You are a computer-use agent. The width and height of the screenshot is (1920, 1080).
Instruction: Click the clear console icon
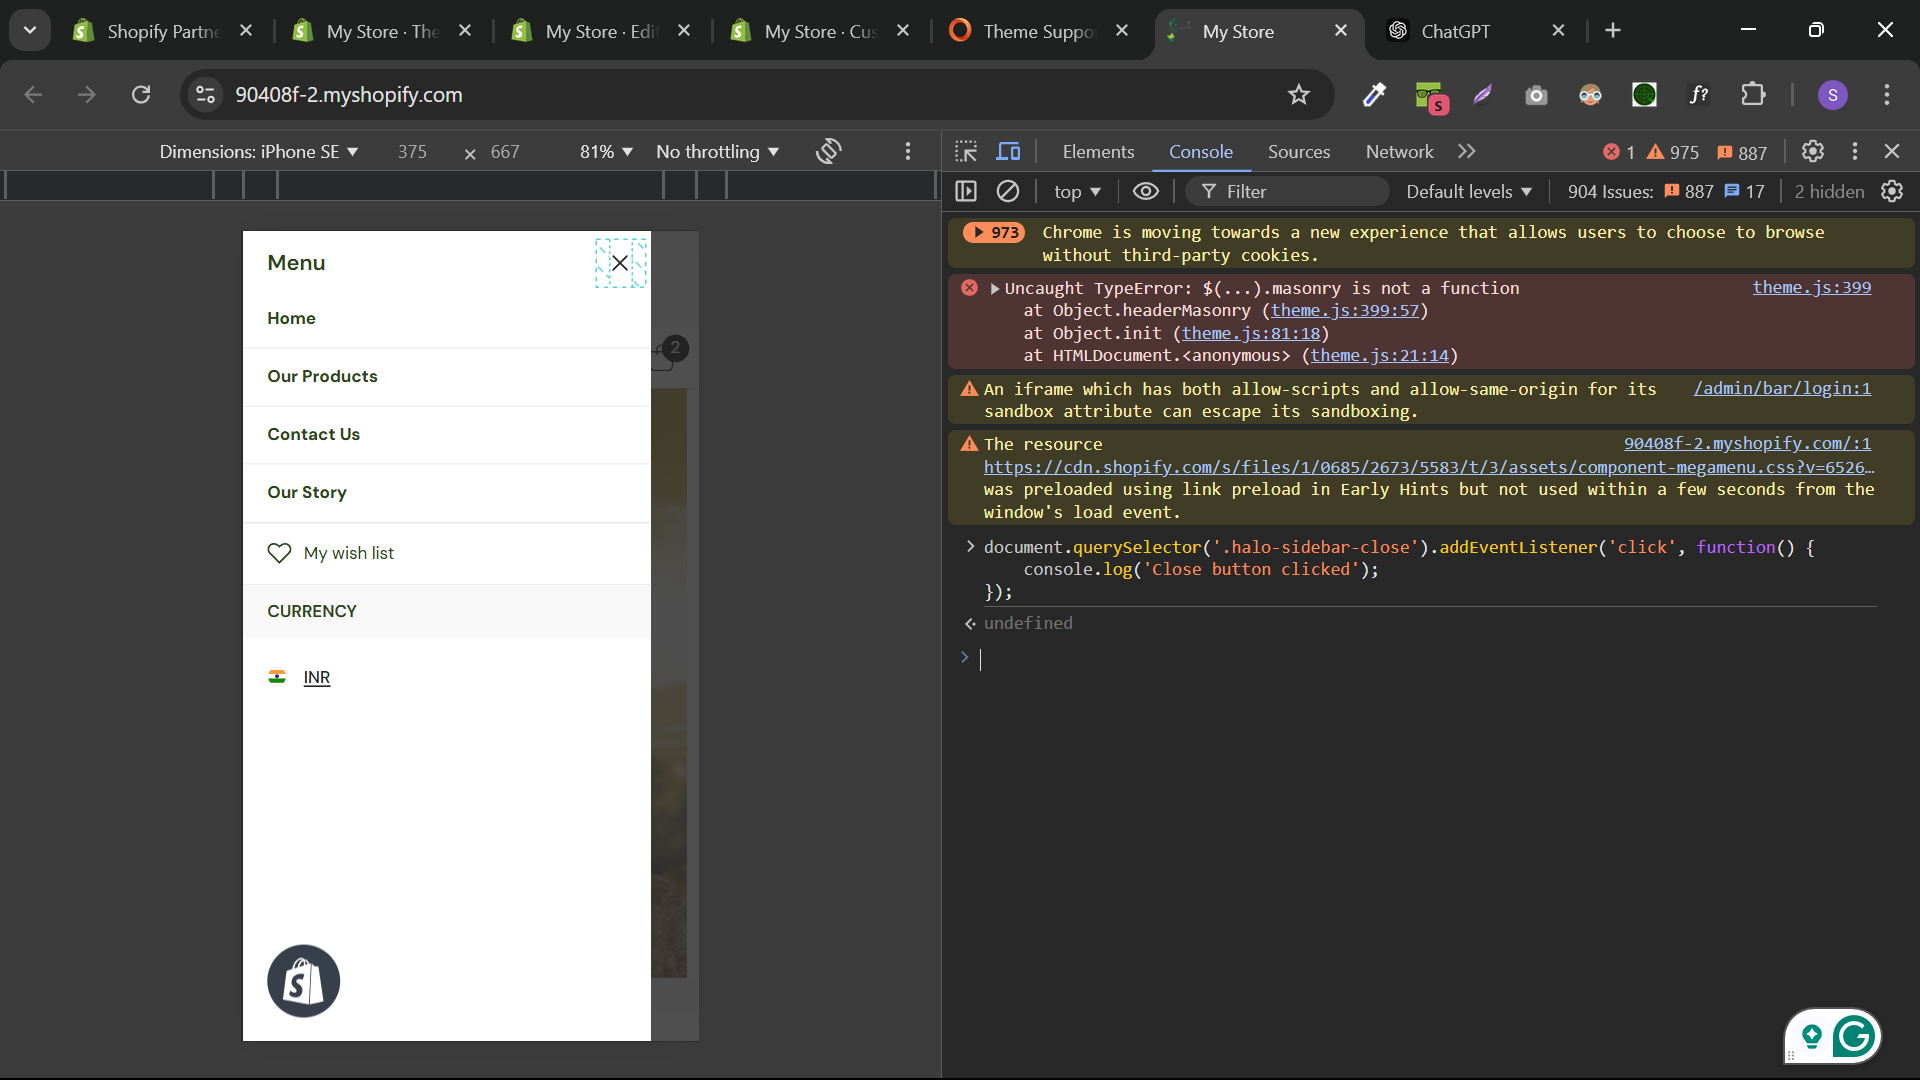(1008, 191)
